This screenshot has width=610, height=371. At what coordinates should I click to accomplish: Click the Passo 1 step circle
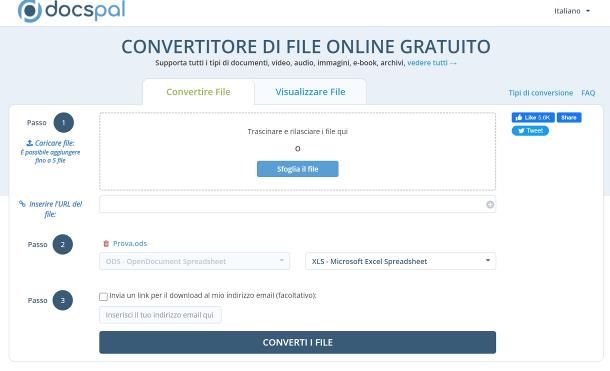[63, 122]
